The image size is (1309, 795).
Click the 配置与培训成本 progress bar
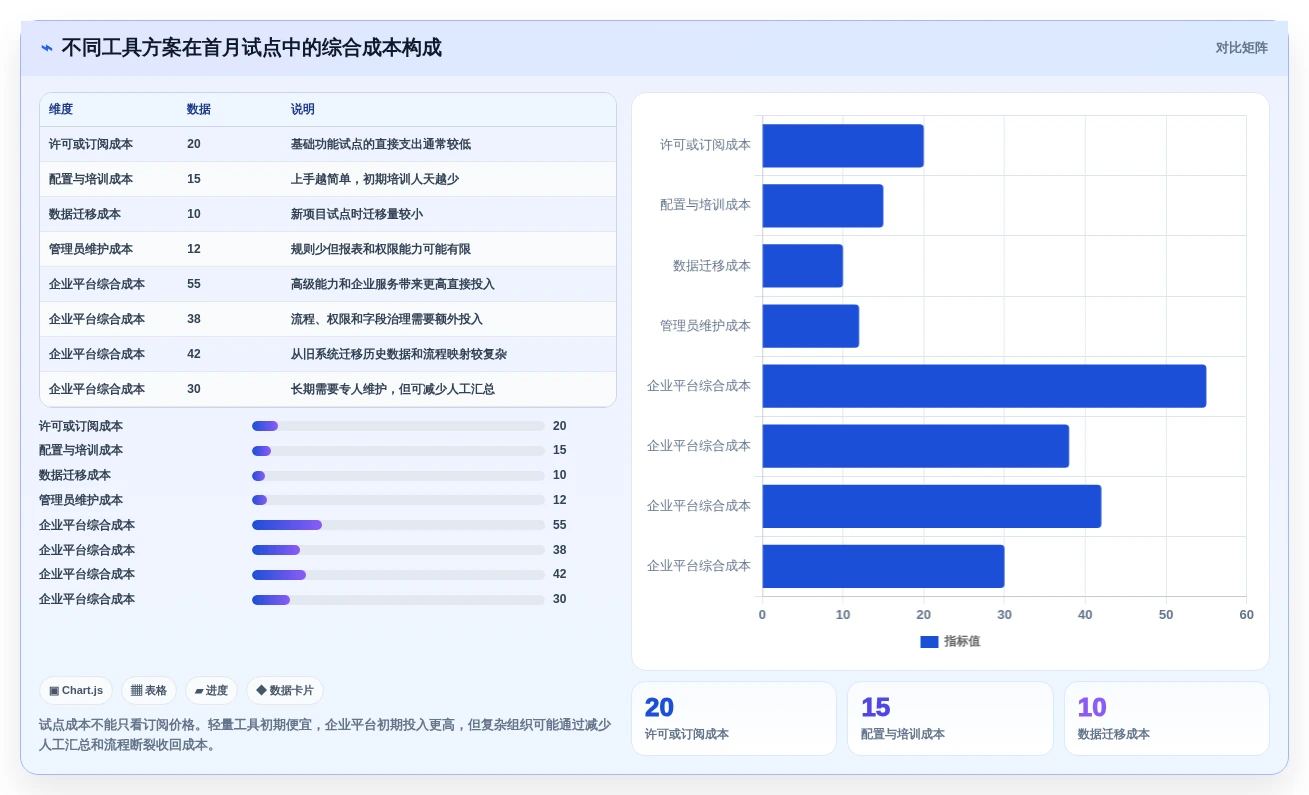(398, 451)
